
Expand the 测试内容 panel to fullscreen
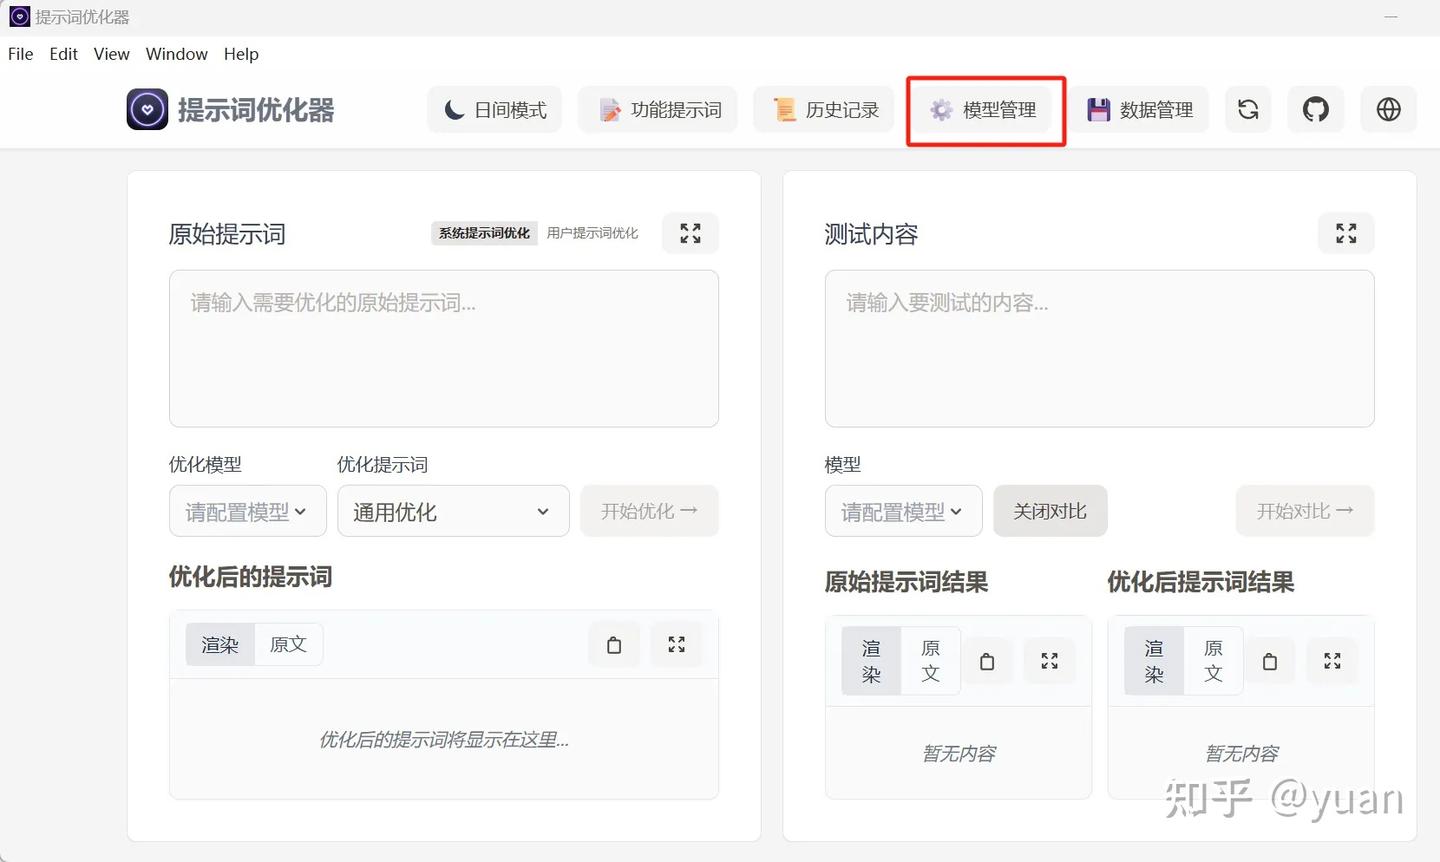click(x=1346, y=234)
